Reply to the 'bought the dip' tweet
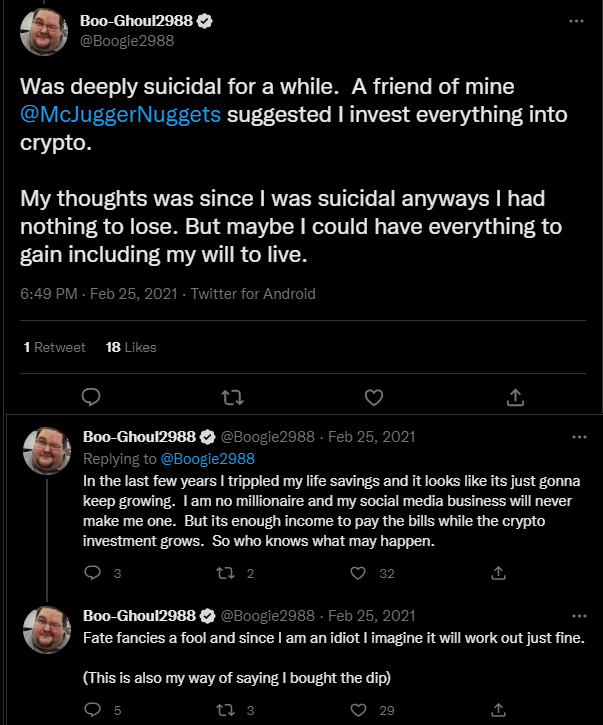 (x=92, y=709)
